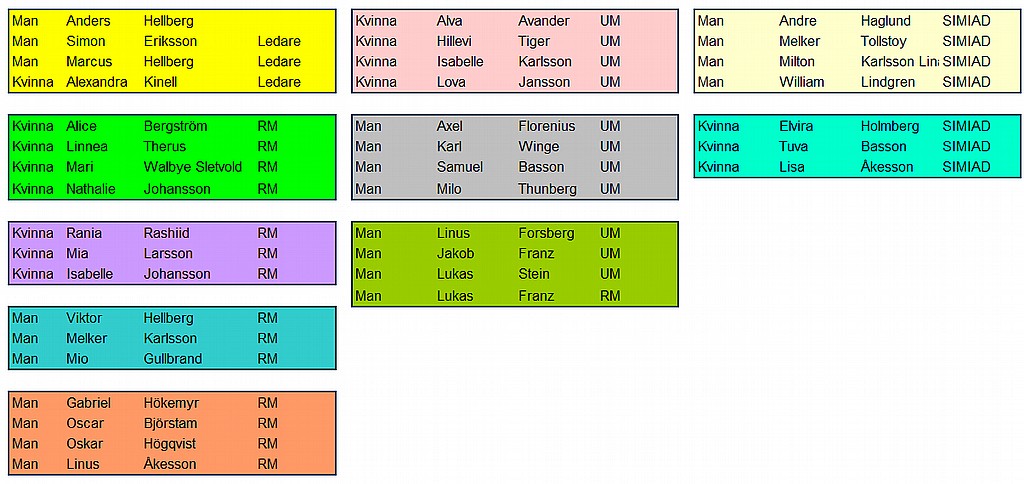The height and width of the screenshot is (484, 1024).
Task: Select the first name Hillevi
Action: point(459,41)
